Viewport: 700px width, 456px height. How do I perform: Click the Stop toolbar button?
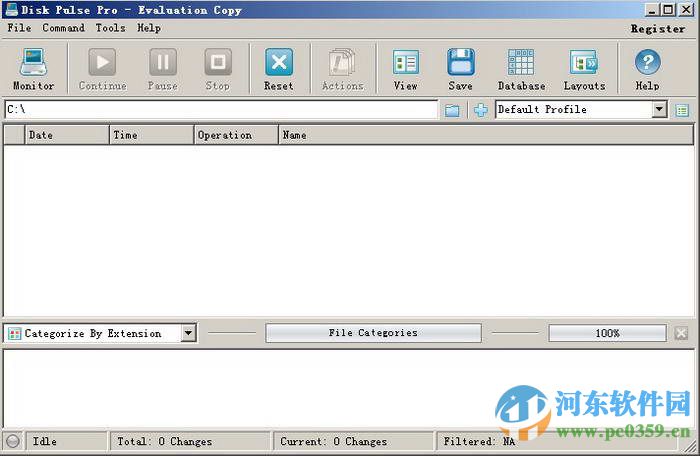pyautogui.click(x=218, y=69)
